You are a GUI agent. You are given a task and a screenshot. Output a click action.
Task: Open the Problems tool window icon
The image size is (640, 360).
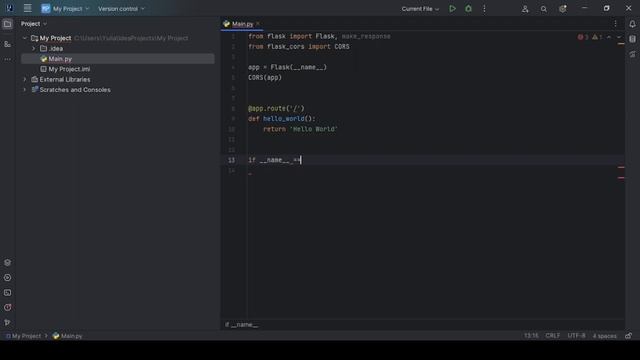coord(7,308)
